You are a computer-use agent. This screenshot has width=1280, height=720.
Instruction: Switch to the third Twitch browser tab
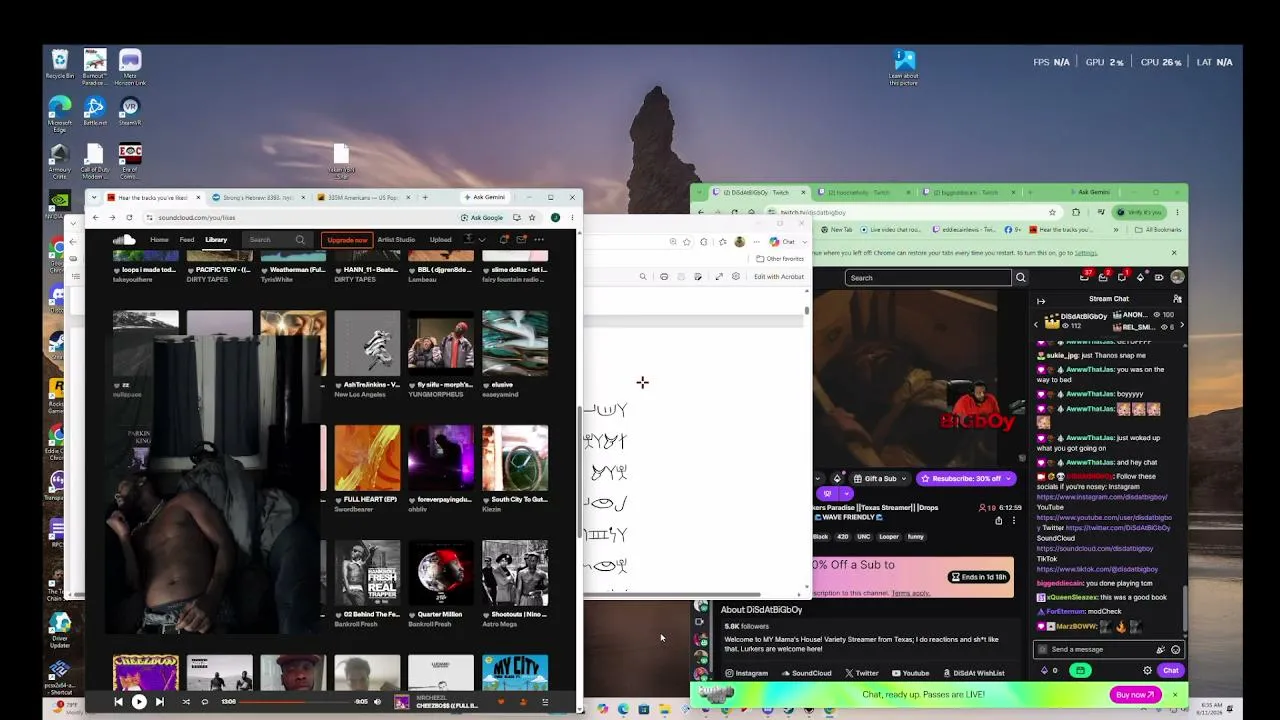point(968,192)
